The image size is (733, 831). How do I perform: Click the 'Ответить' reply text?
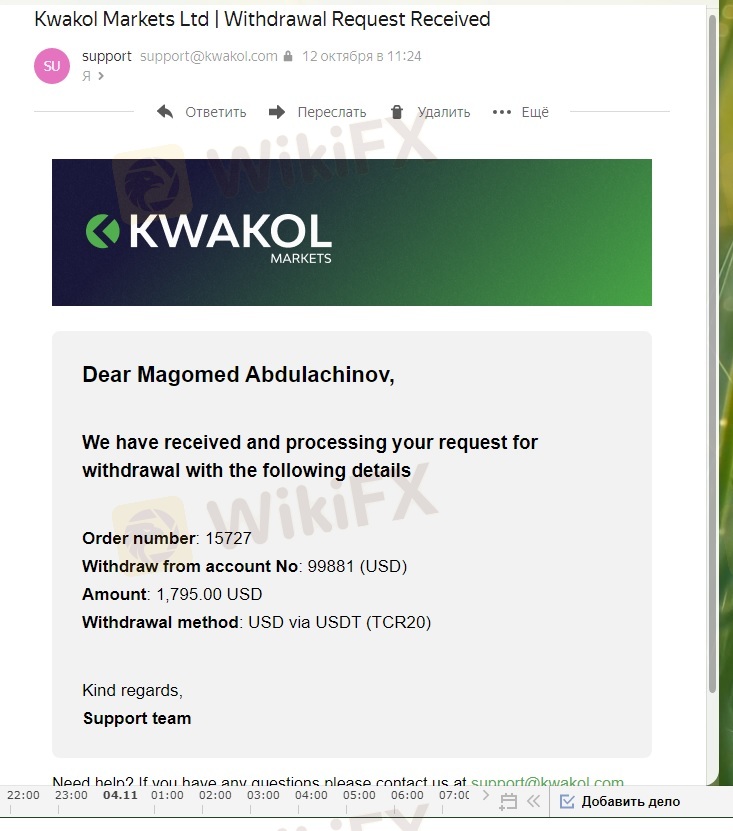point(216,112)
